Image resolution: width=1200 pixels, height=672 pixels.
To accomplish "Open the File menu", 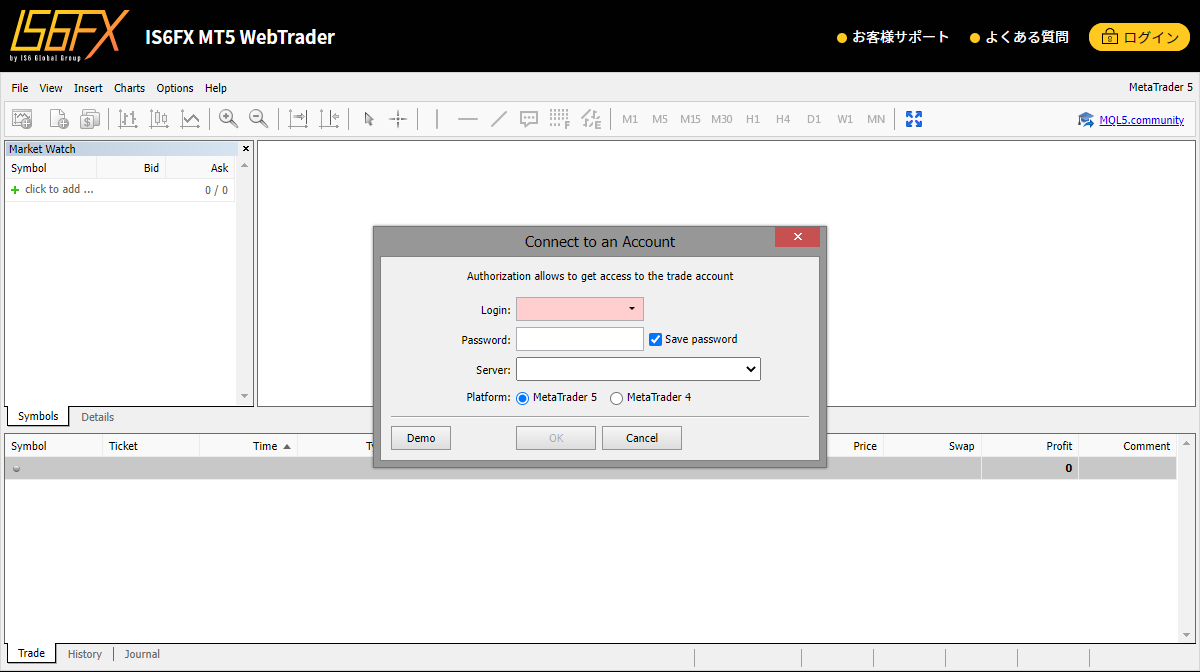I will (20, 88).
